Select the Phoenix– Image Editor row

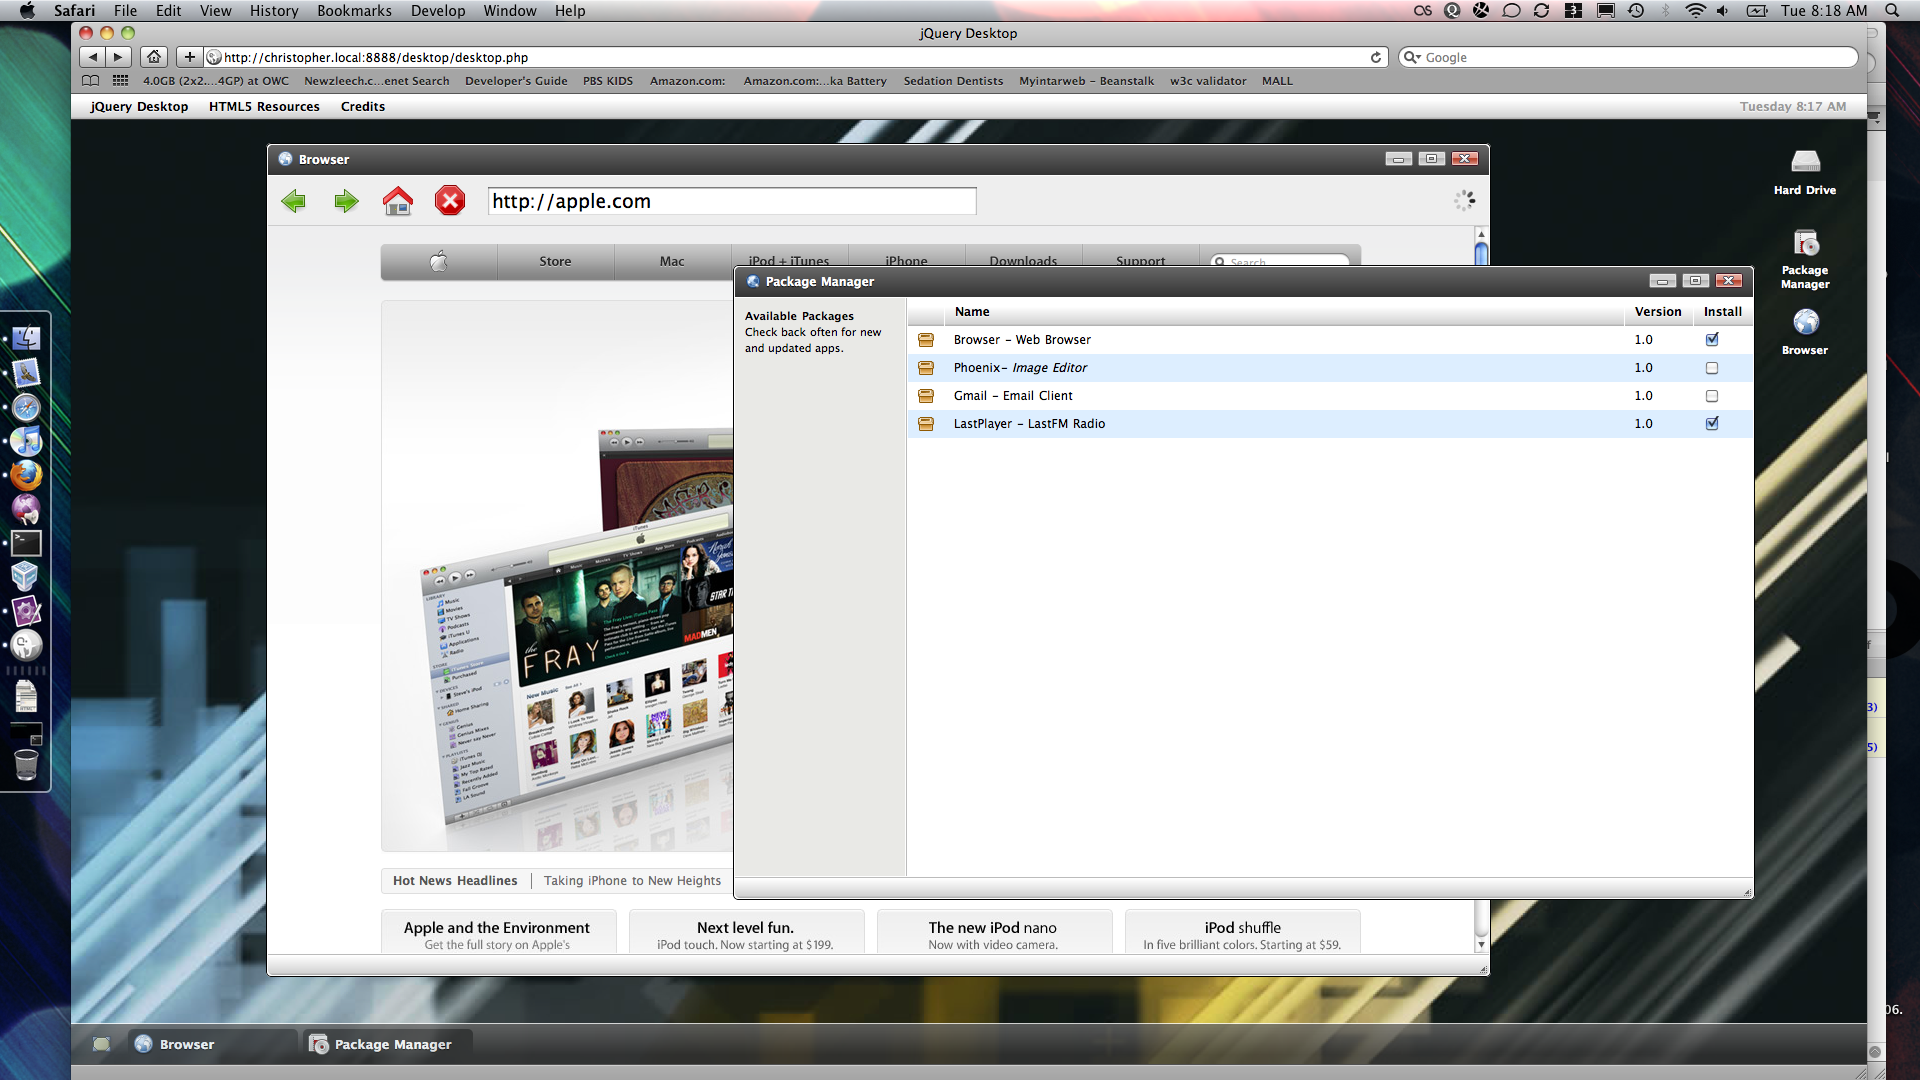pyautogui.click(x=1330, y=368)
